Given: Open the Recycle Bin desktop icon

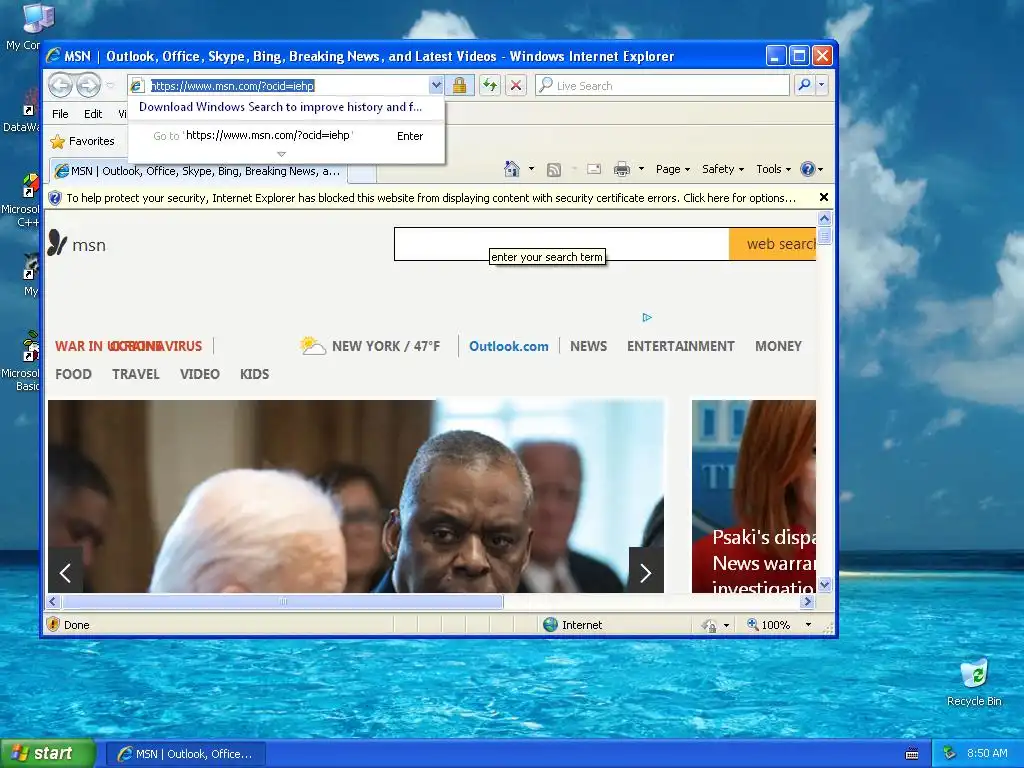Looking at the screenshot, I should 974,682.
